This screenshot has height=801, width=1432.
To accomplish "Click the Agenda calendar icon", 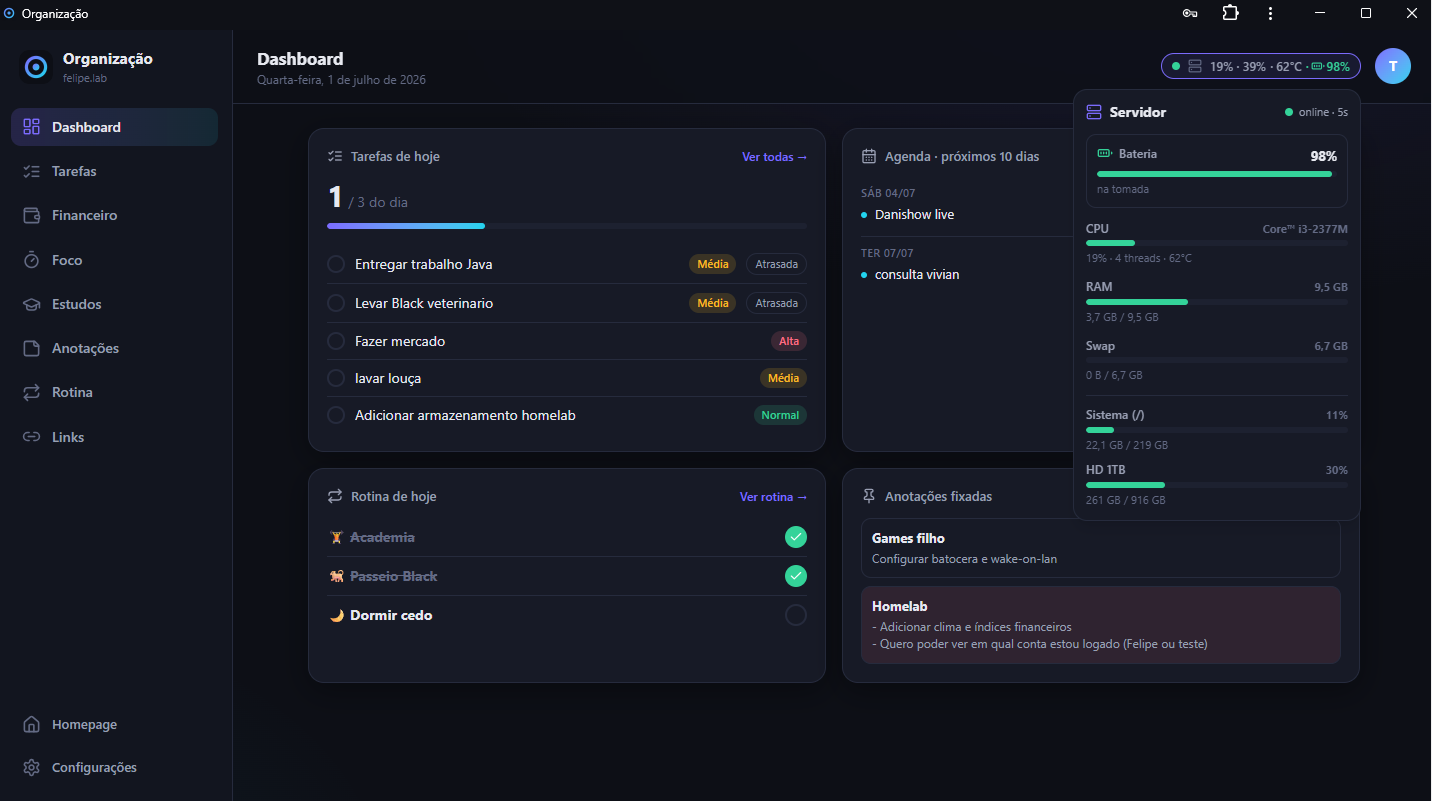I will pos(869,156).
